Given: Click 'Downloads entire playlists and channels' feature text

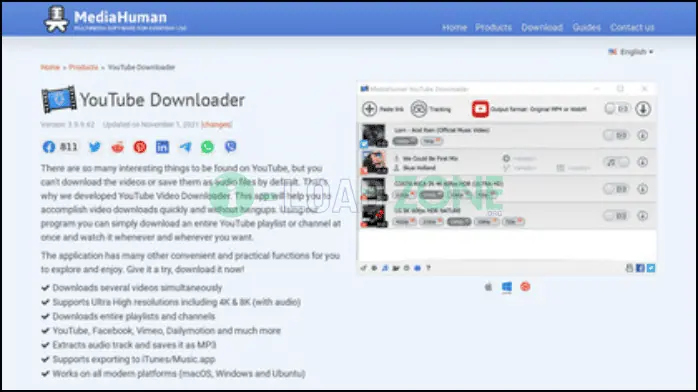Looking at the screenshot, I should pos(134,316).
